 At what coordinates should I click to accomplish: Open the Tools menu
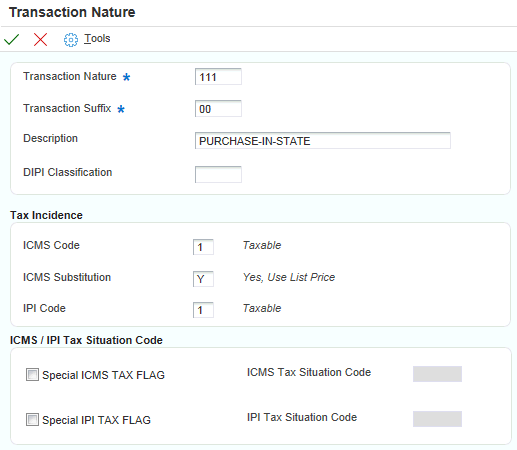tap(97, 39)
